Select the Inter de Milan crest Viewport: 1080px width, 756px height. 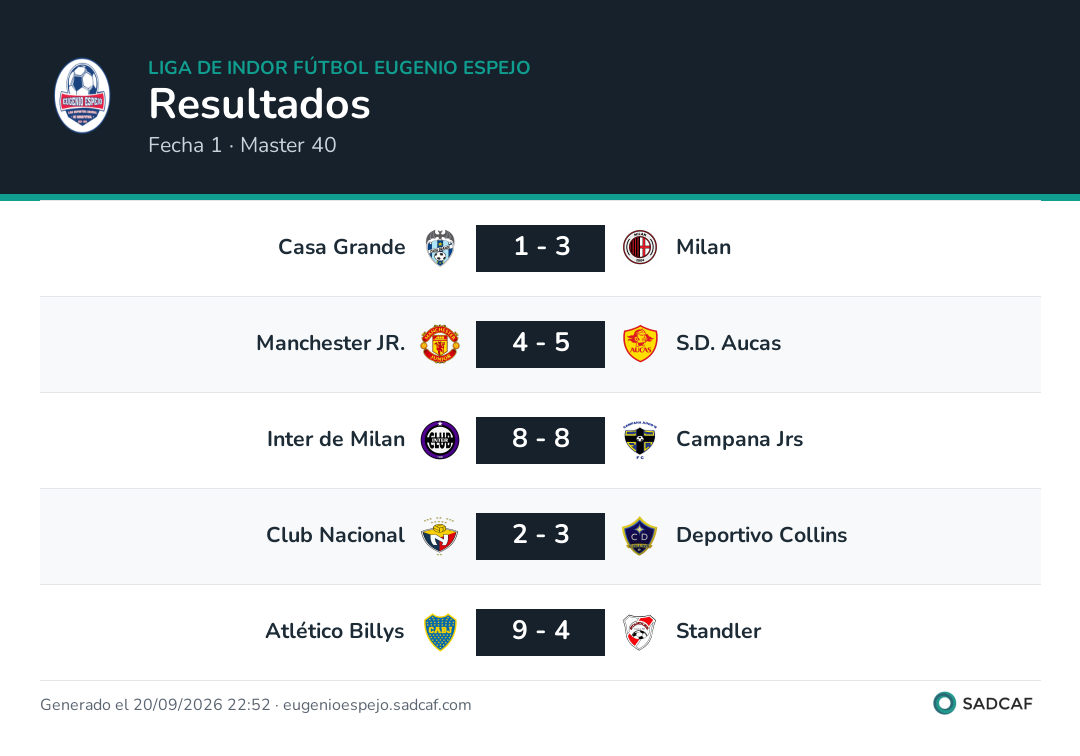pos(440,440)
